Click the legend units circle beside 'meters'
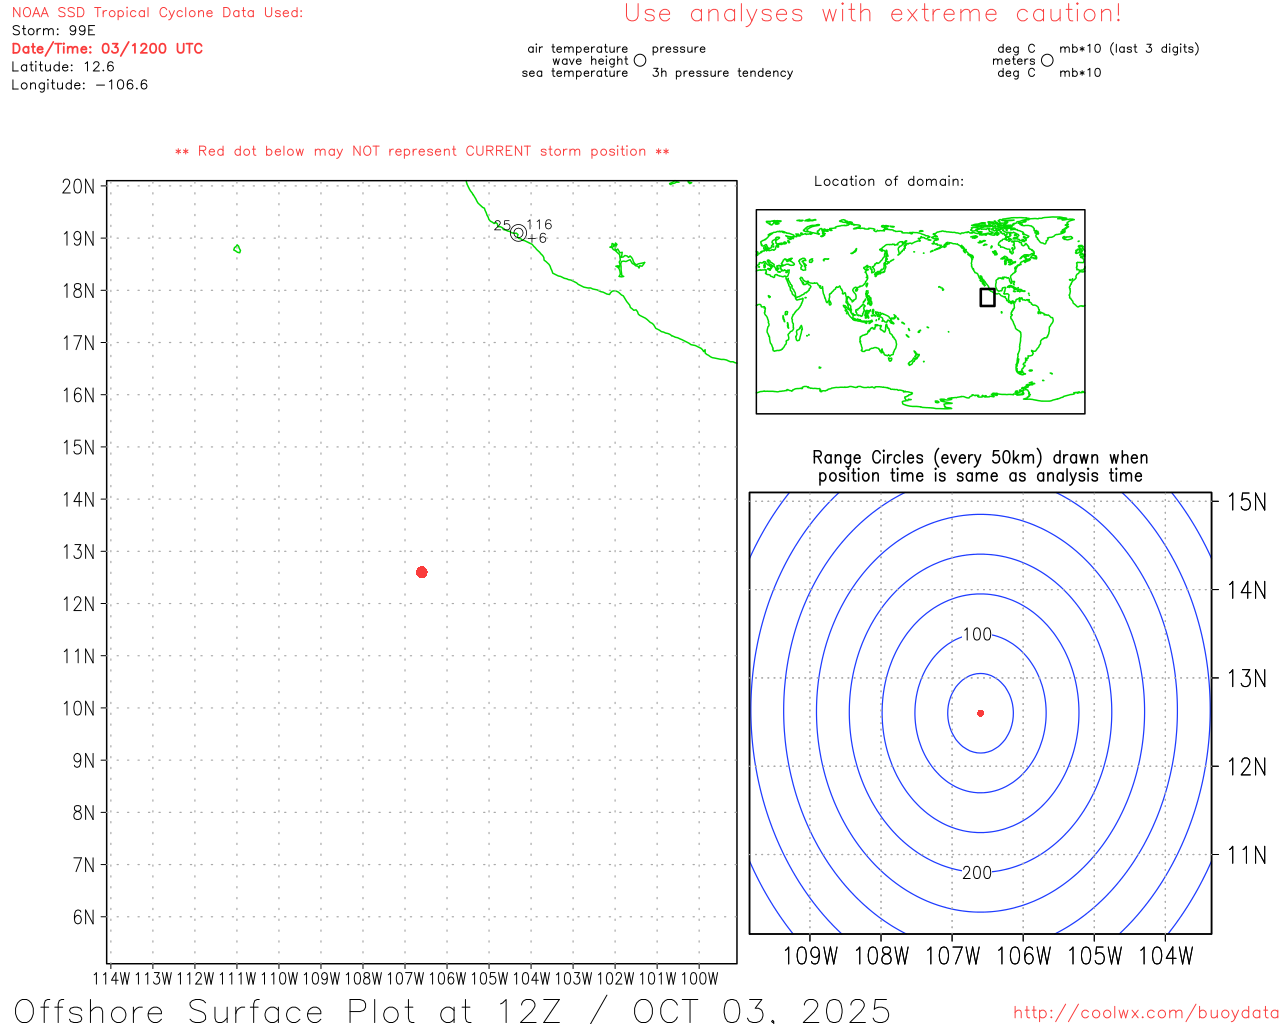Screen dimensions: 1280x1024 pos(1047,61)
